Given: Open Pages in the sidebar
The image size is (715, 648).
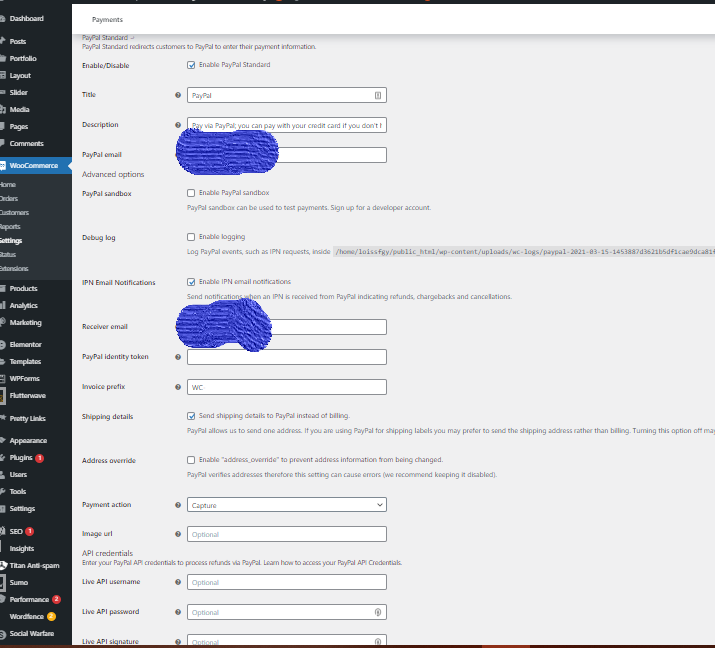Looking at the screenshot, I should pos(19,127).
